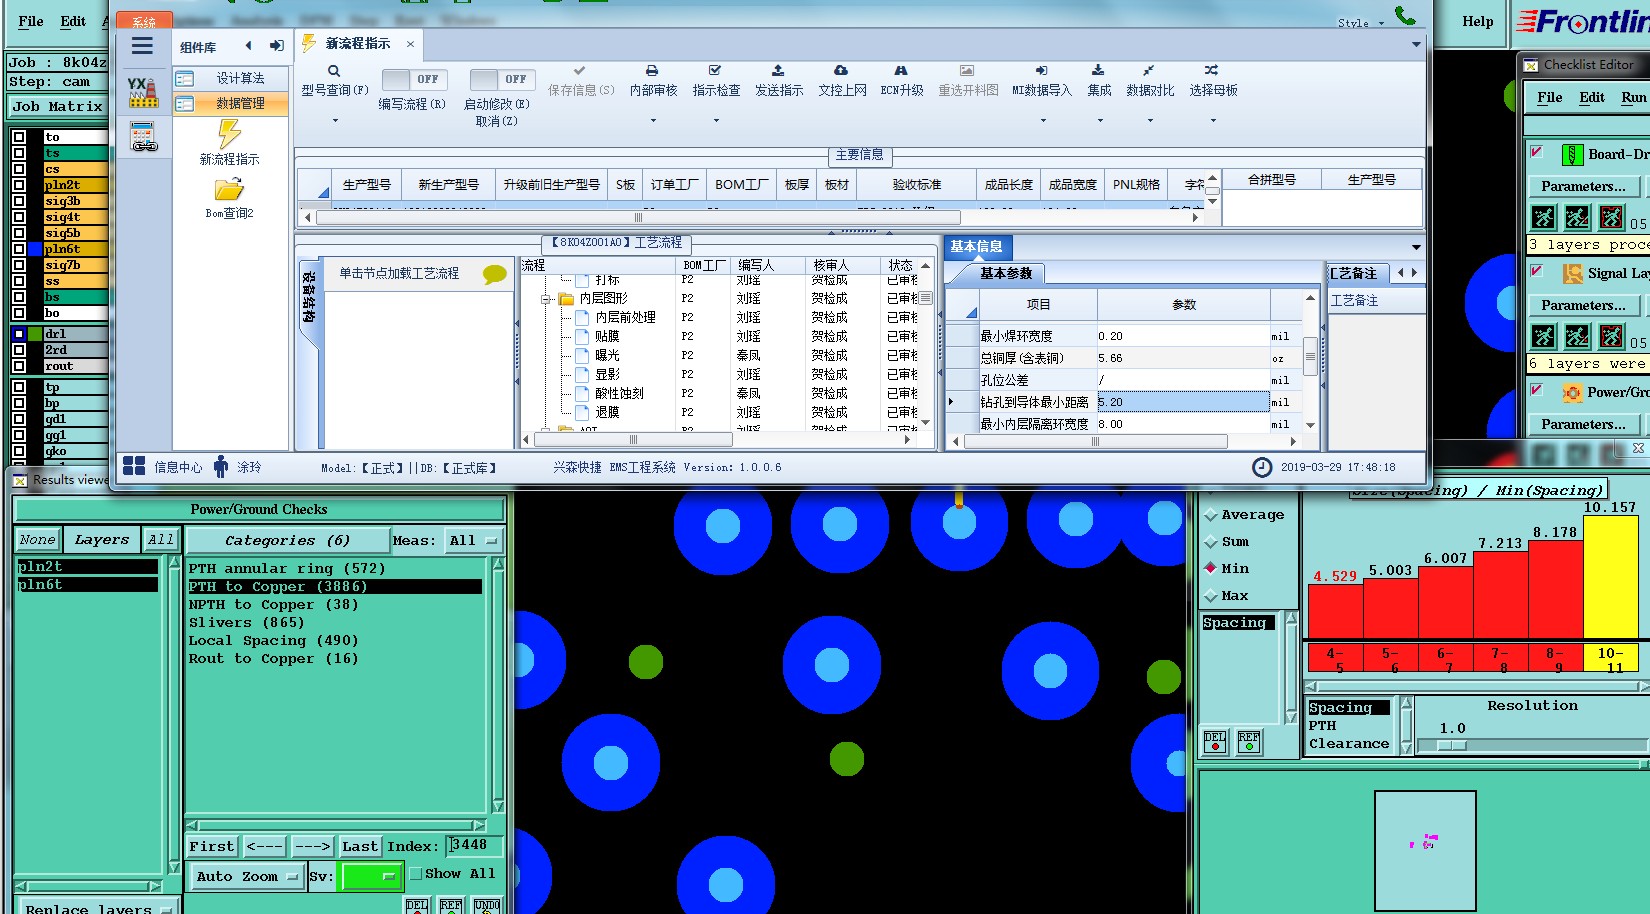Open the Meas: All dropdown
The image size is (1650, 914).
click(x=474, y=541)
